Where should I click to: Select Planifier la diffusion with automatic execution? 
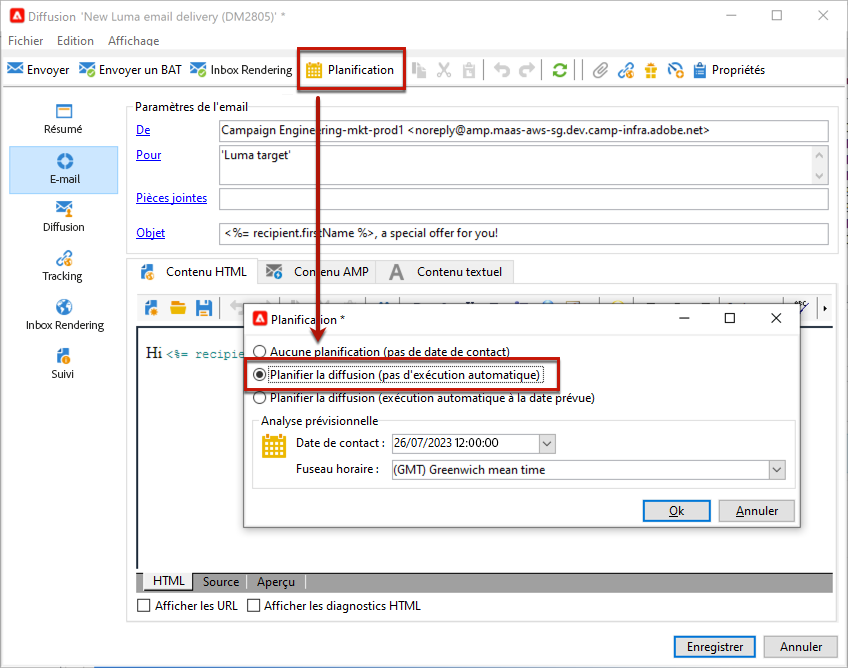260,398
